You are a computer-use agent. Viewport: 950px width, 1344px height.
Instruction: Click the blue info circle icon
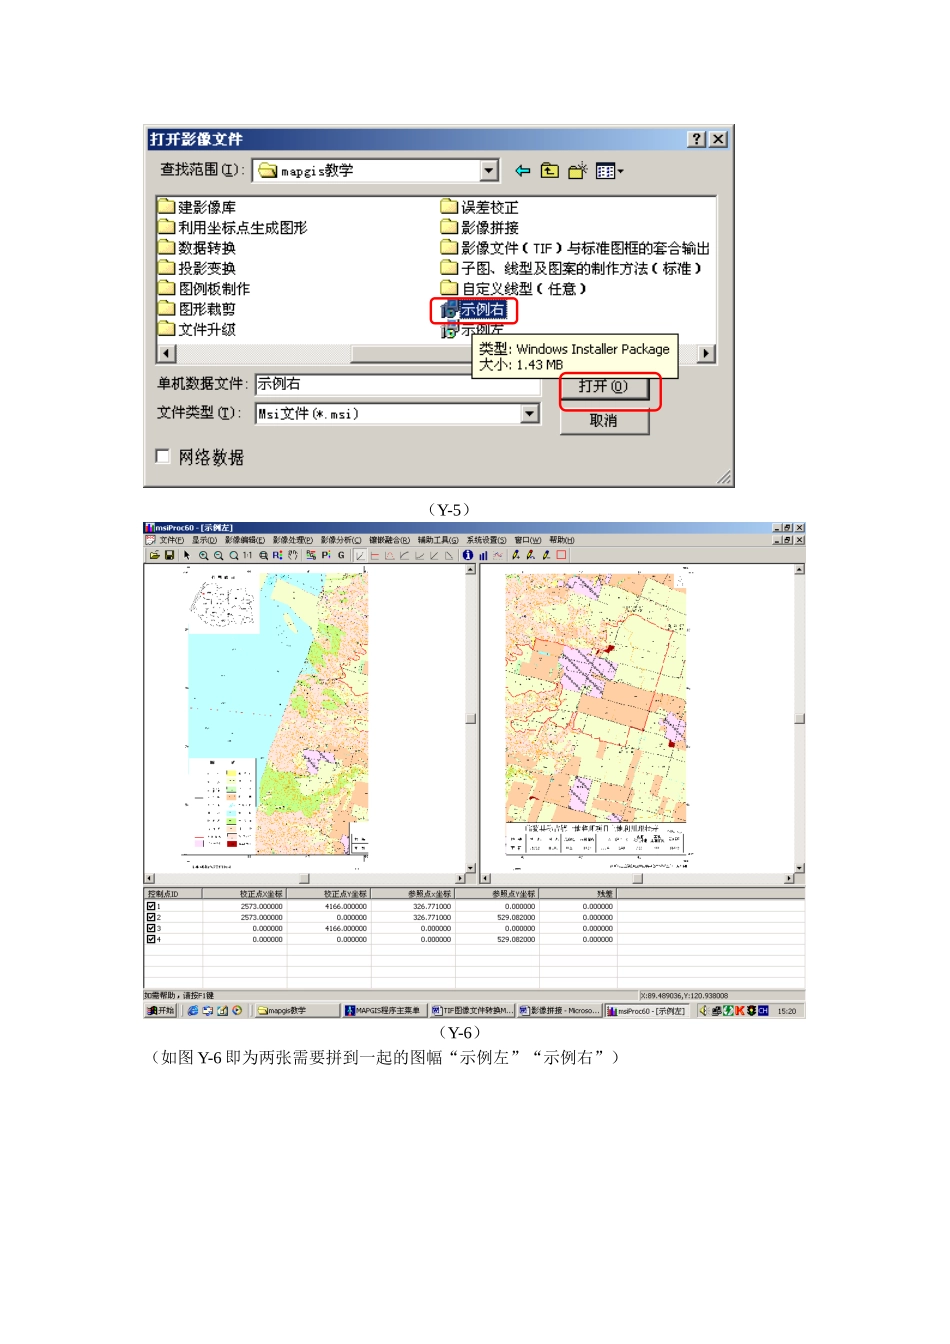(x=467, y=555)
